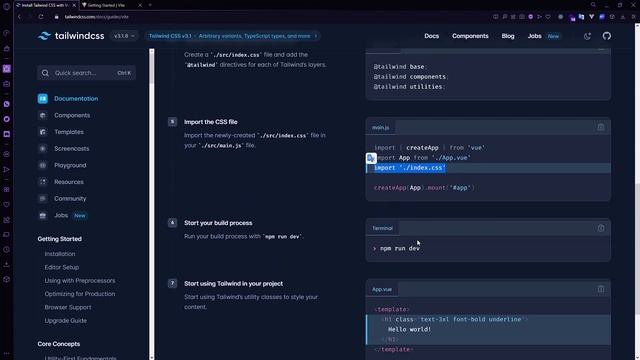This screenshot has height=360, width=640.
Task: Copy the Terminal npm run dev command
Action: [x=601, y=228]
